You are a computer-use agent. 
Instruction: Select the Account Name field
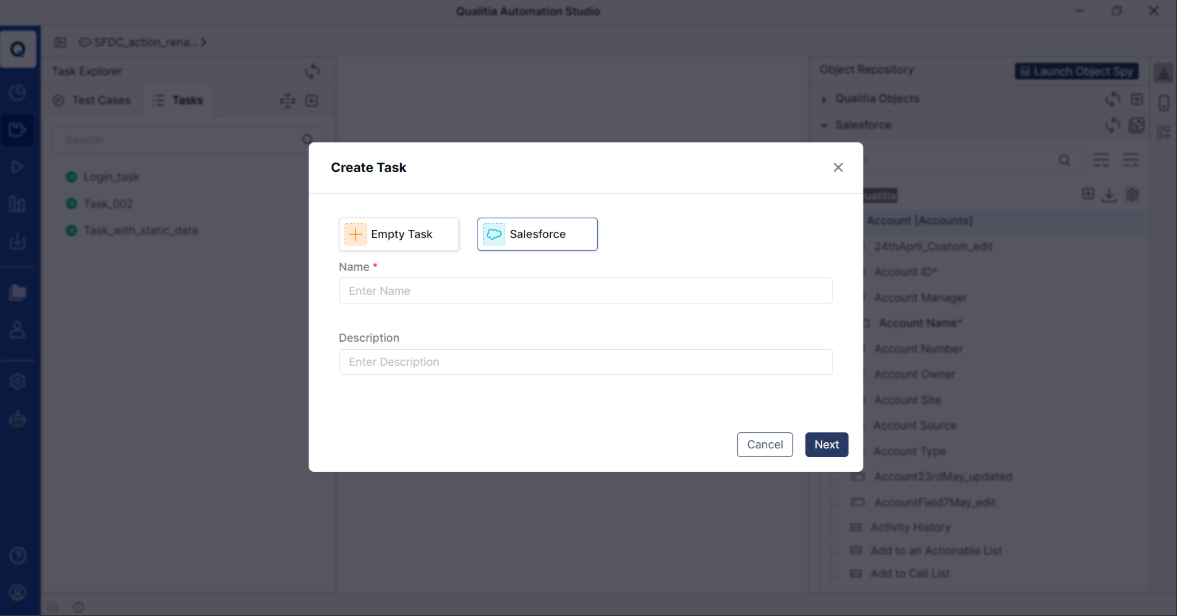(918, 323)
